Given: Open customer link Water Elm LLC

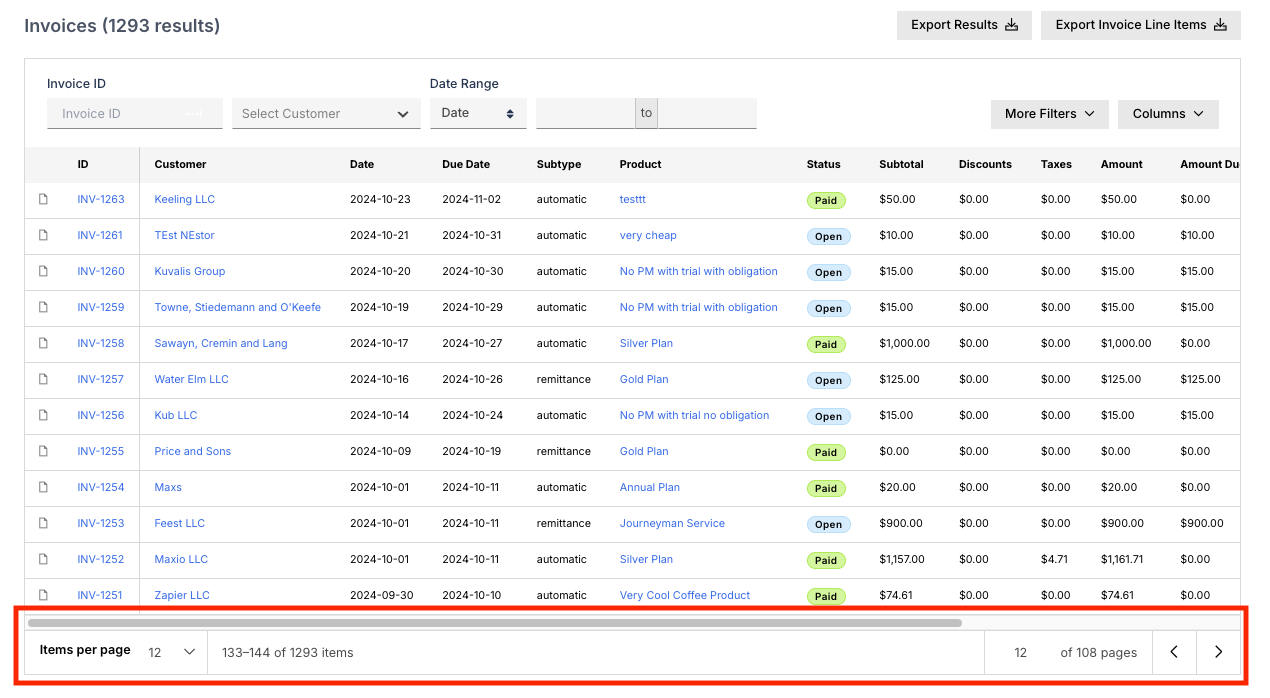Looking at the screenshot, I should (x=191, y=379).
